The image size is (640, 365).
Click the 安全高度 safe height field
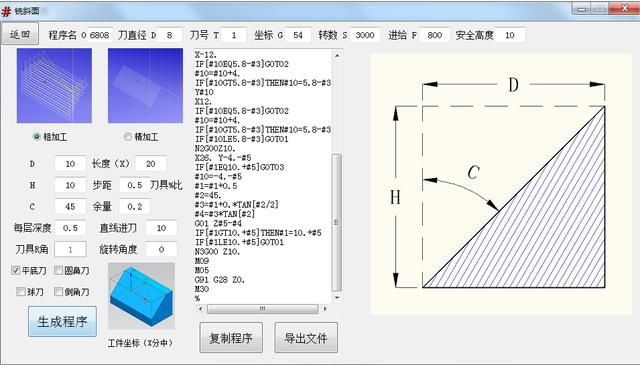510,35
